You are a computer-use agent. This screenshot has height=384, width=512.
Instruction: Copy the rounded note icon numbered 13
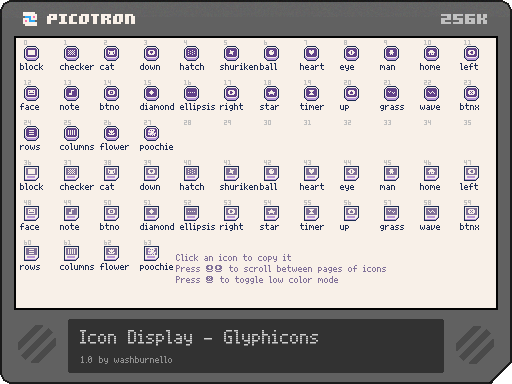71,93
